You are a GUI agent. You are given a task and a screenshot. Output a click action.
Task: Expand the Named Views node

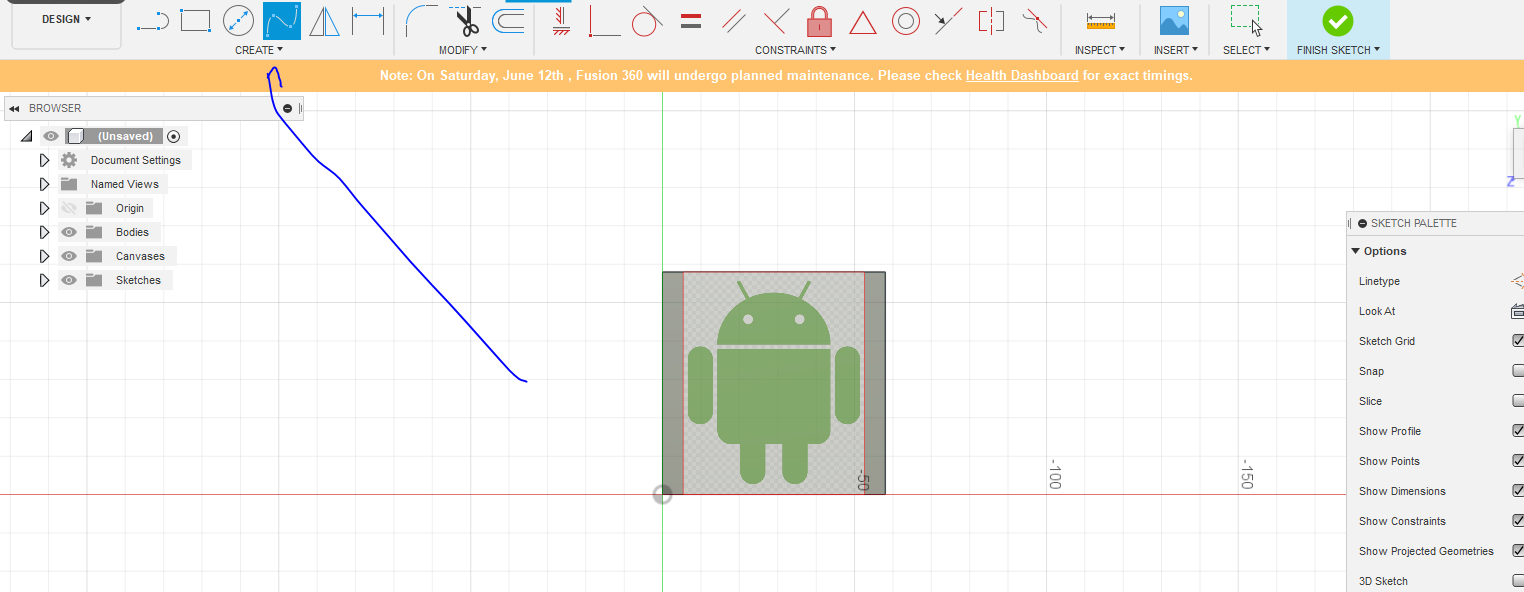pos(44,184)
